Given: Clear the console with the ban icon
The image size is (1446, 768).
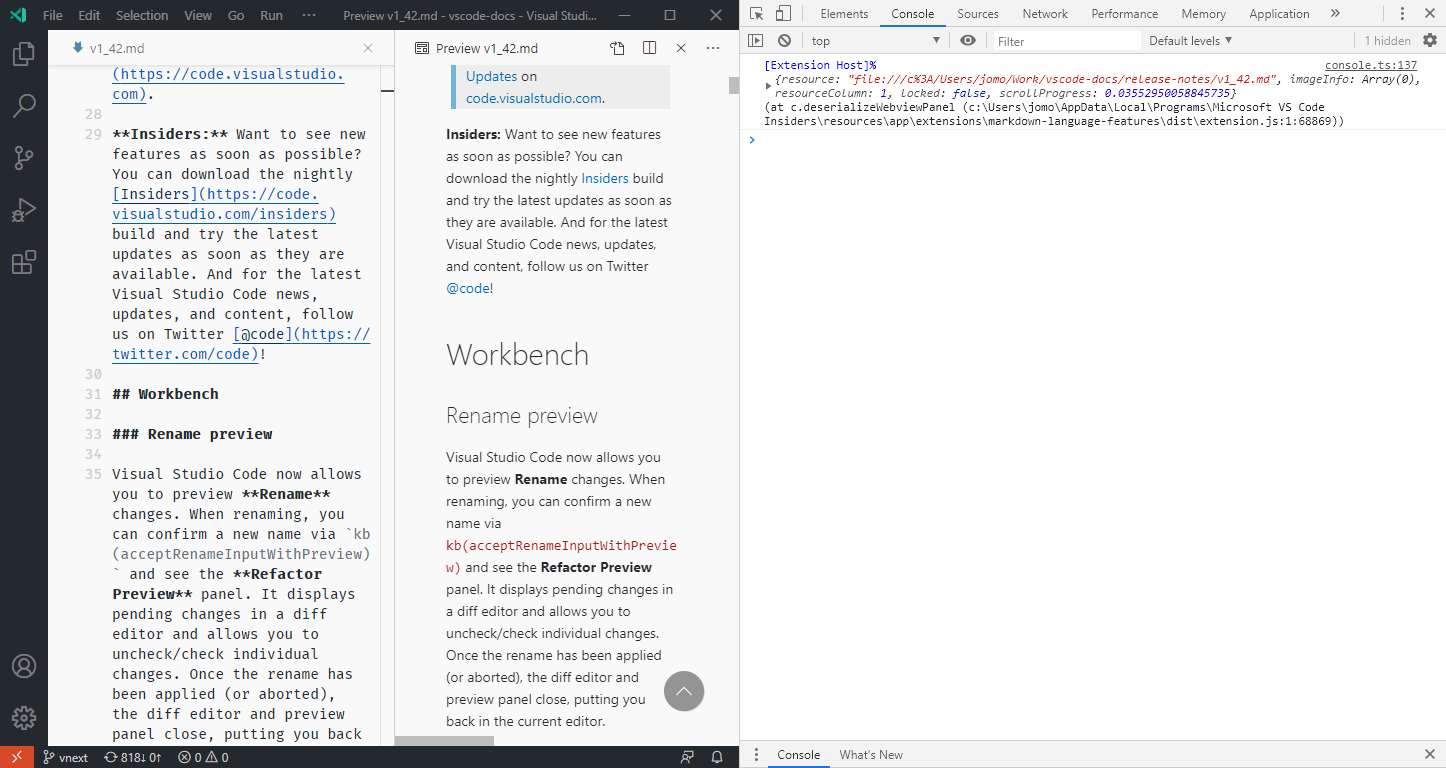Looking at the screenshot, I should [x=784, y=40].
